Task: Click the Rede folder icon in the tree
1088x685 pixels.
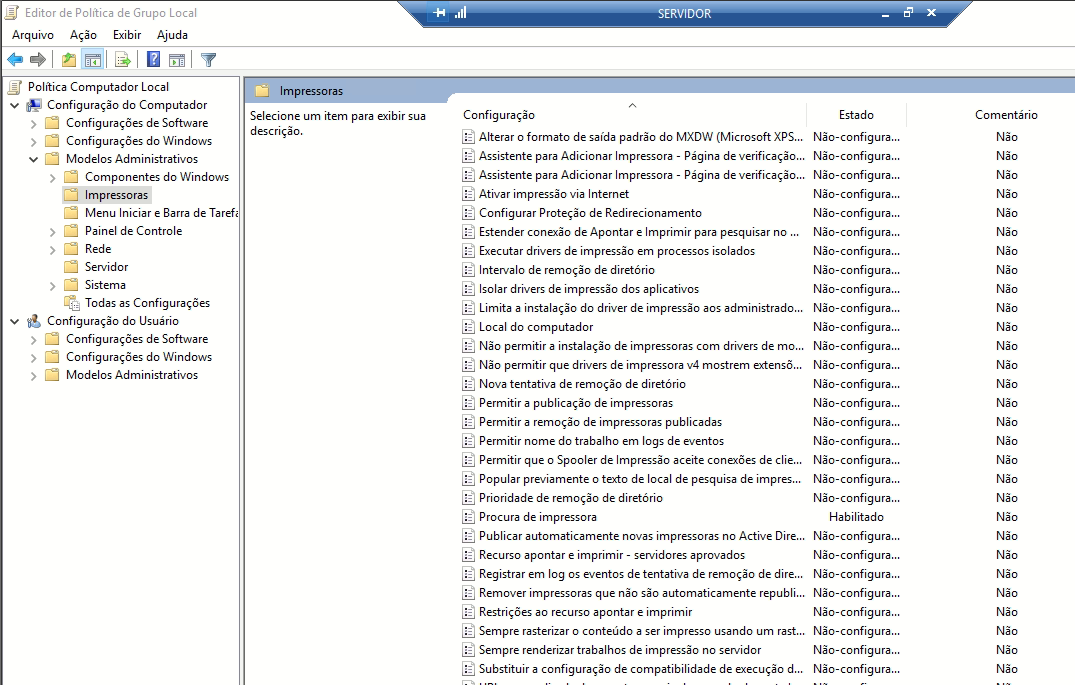Action: click(x=71, y=249)
